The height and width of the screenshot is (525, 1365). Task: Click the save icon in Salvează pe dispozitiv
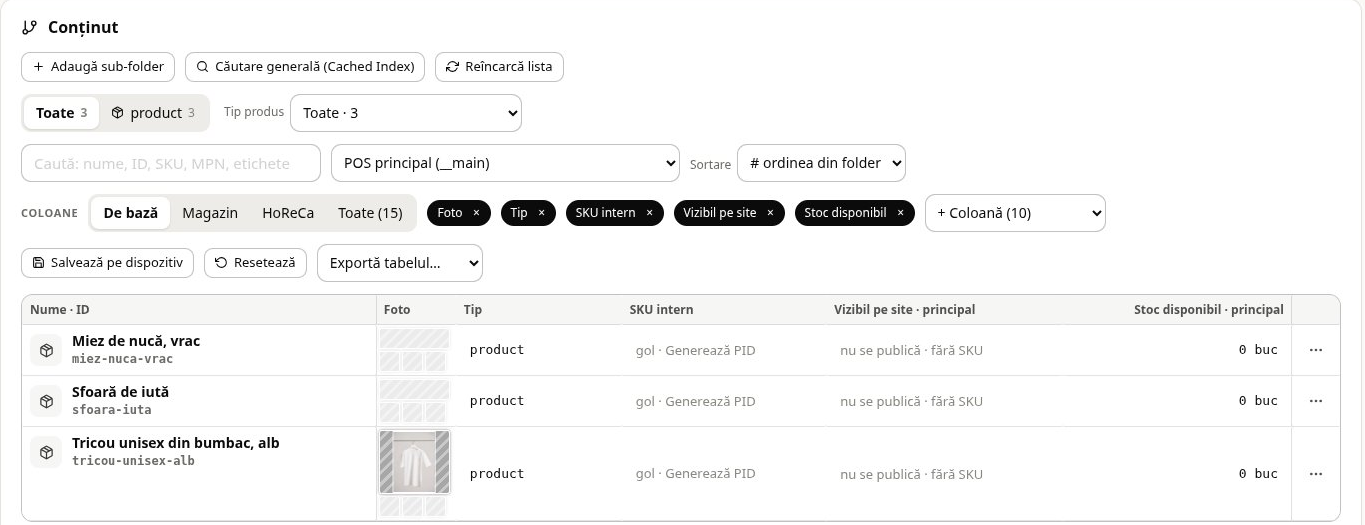click(x=39, y=263)
